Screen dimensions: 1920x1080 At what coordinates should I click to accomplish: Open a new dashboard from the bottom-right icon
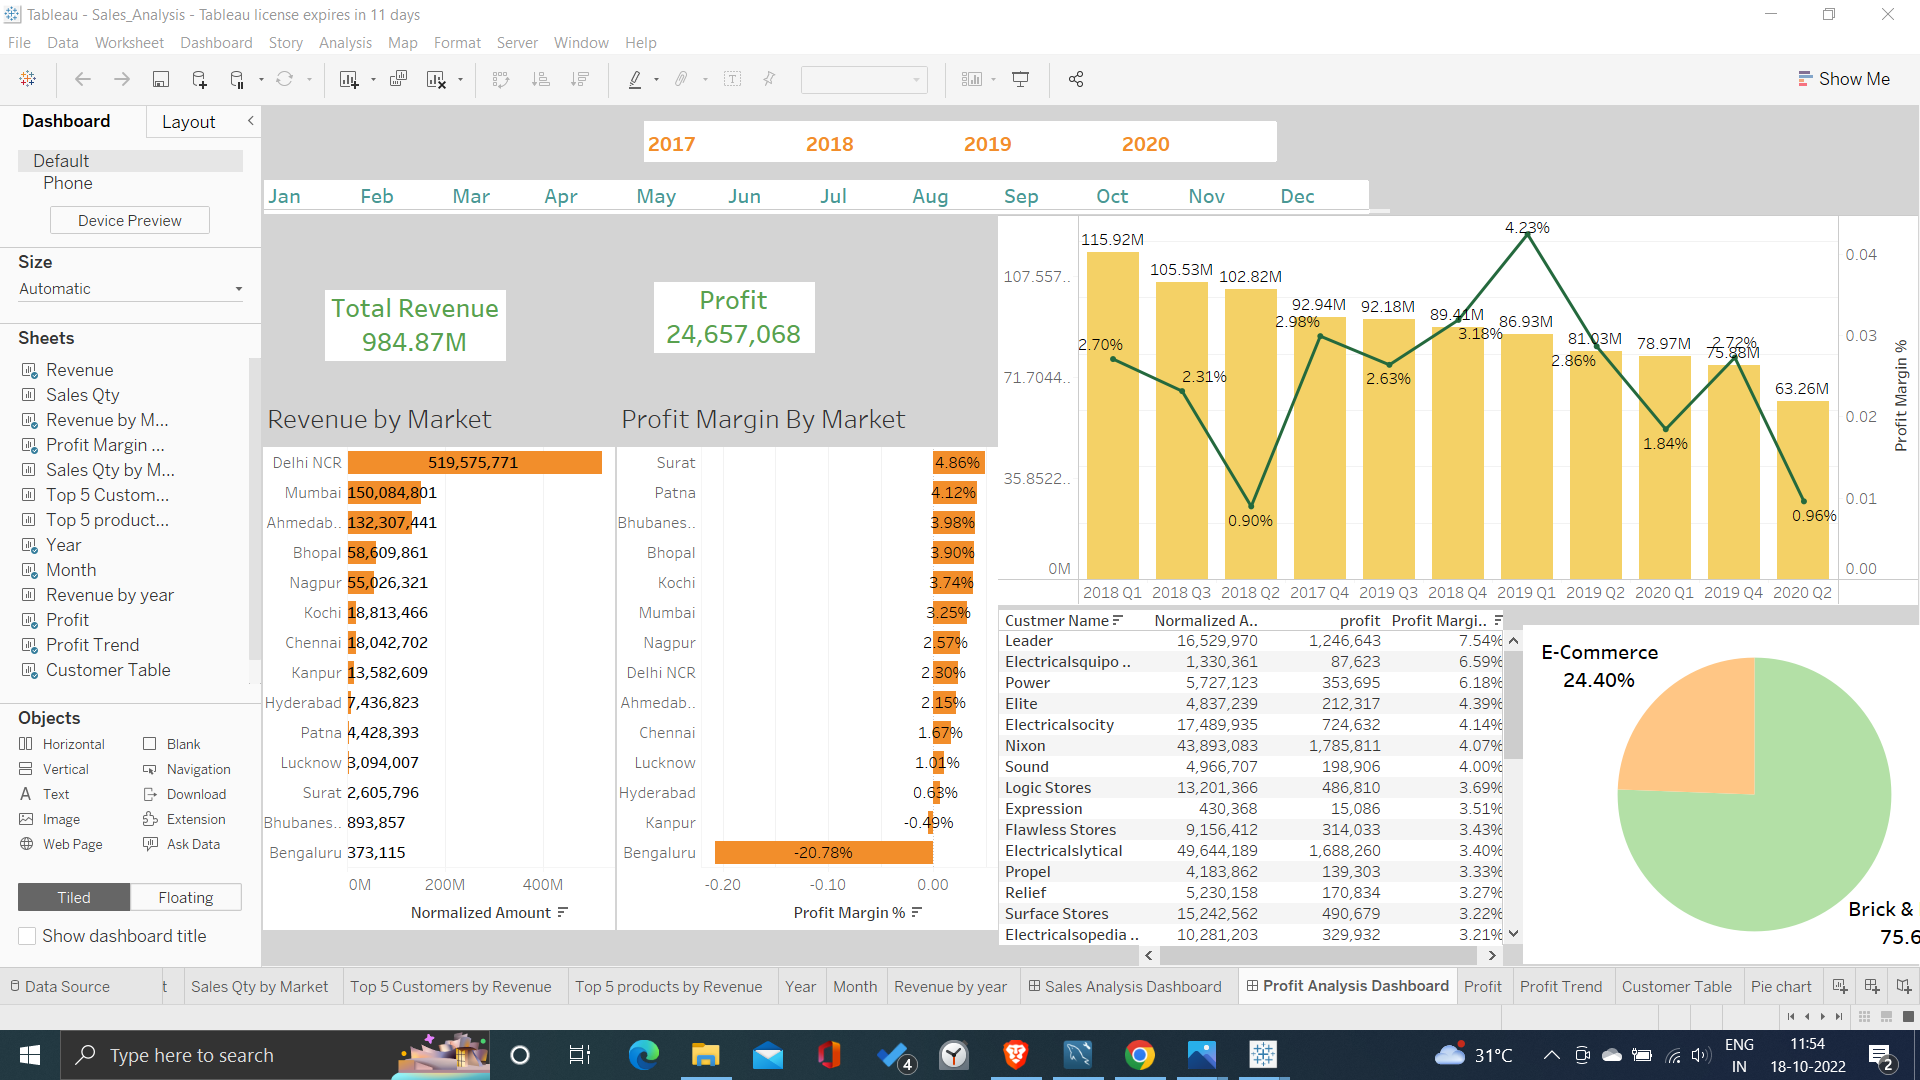1869,986
